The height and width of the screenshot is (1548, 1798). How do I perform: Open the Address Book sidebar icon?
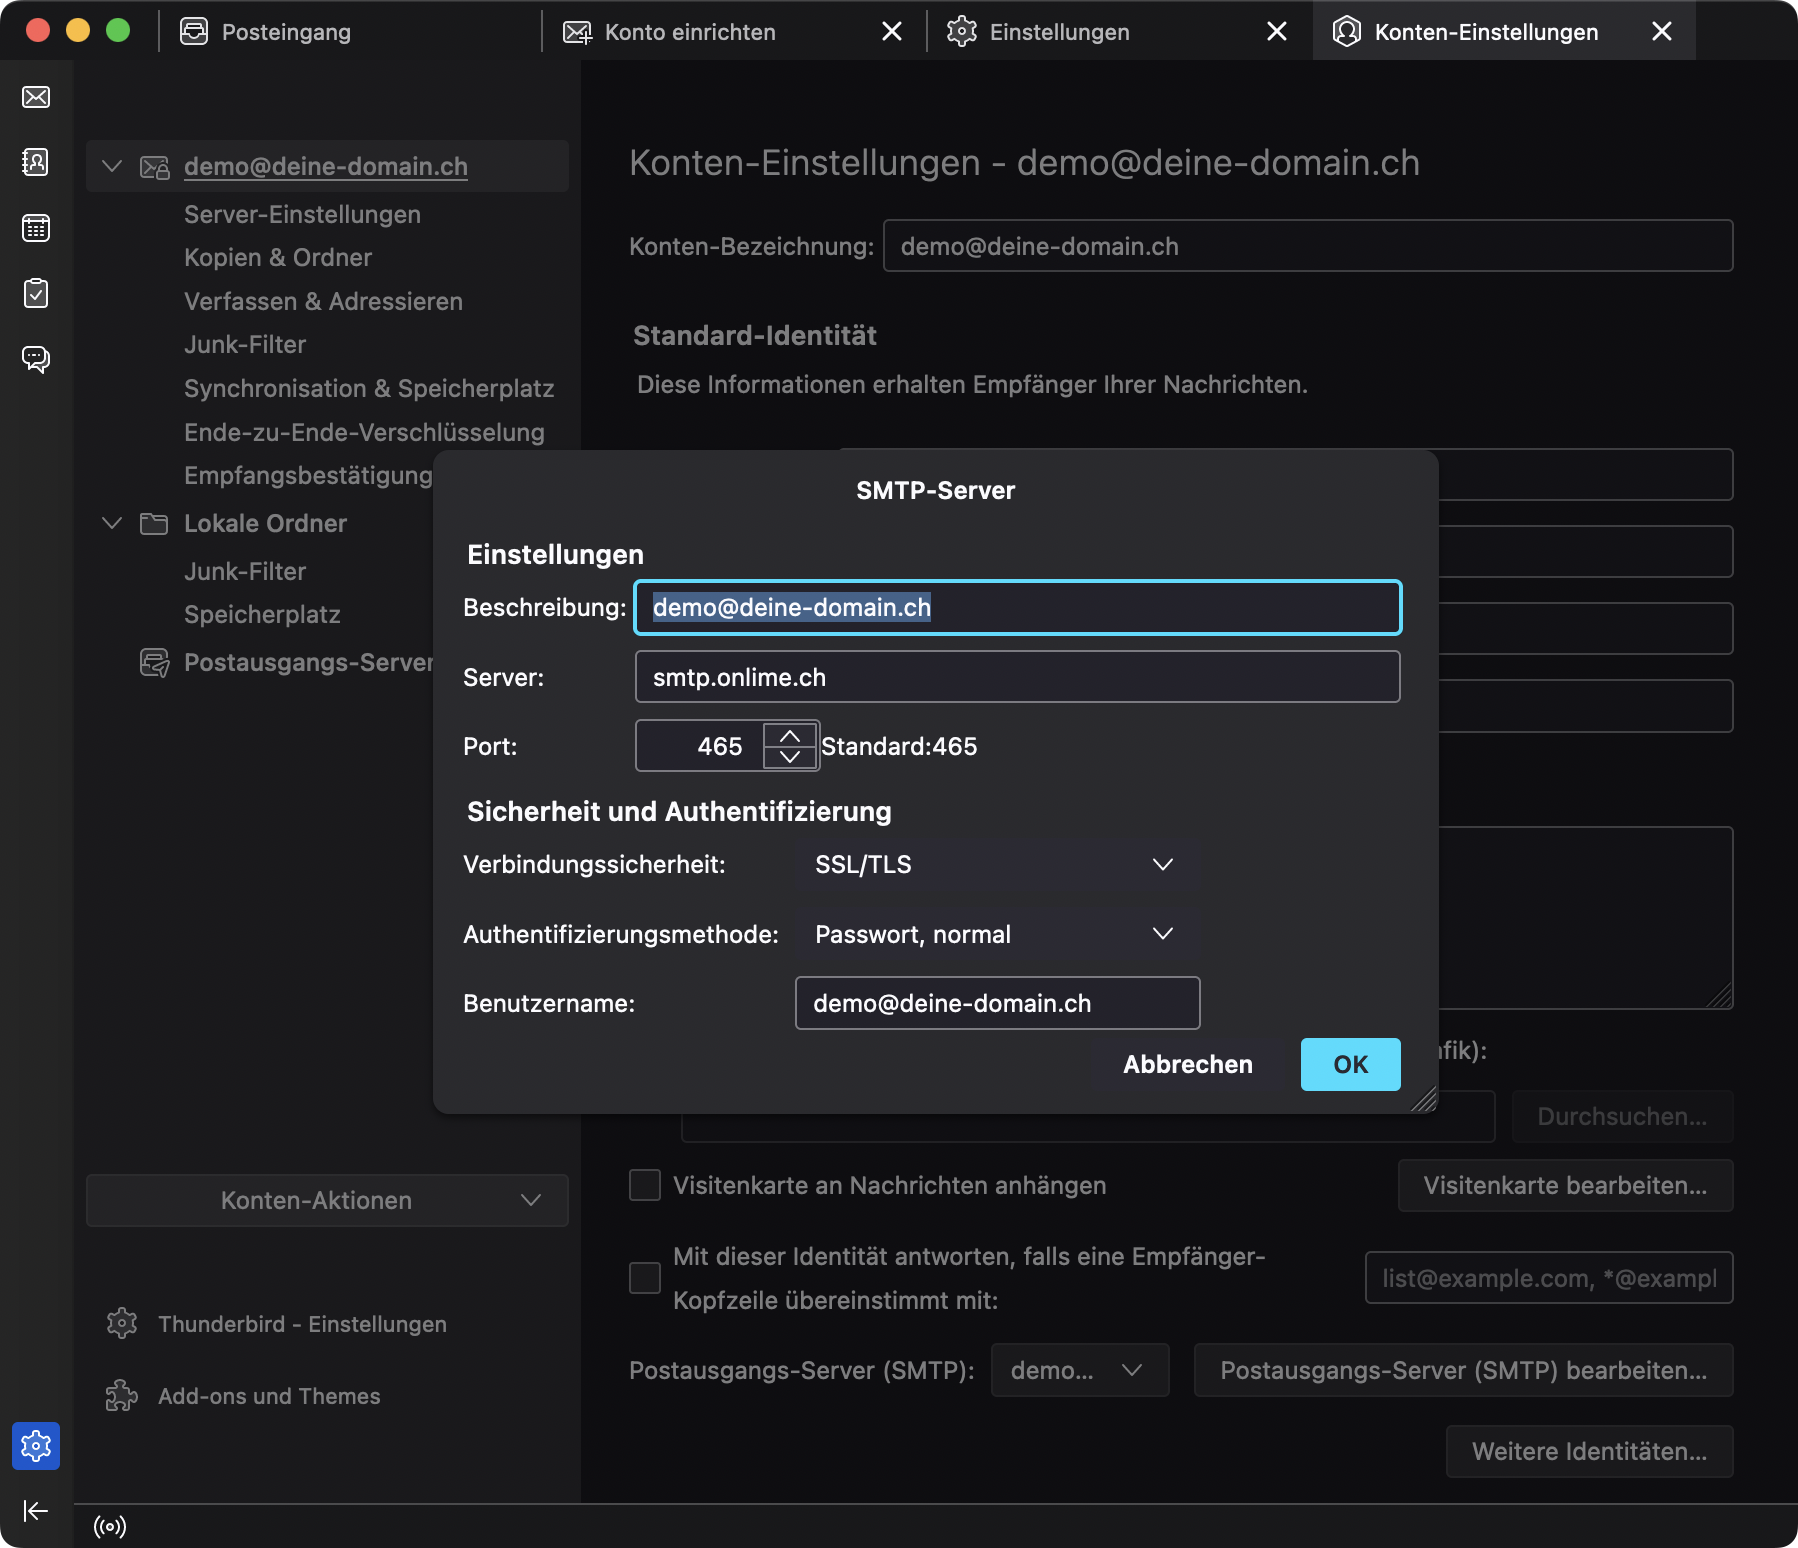[36, 162]
